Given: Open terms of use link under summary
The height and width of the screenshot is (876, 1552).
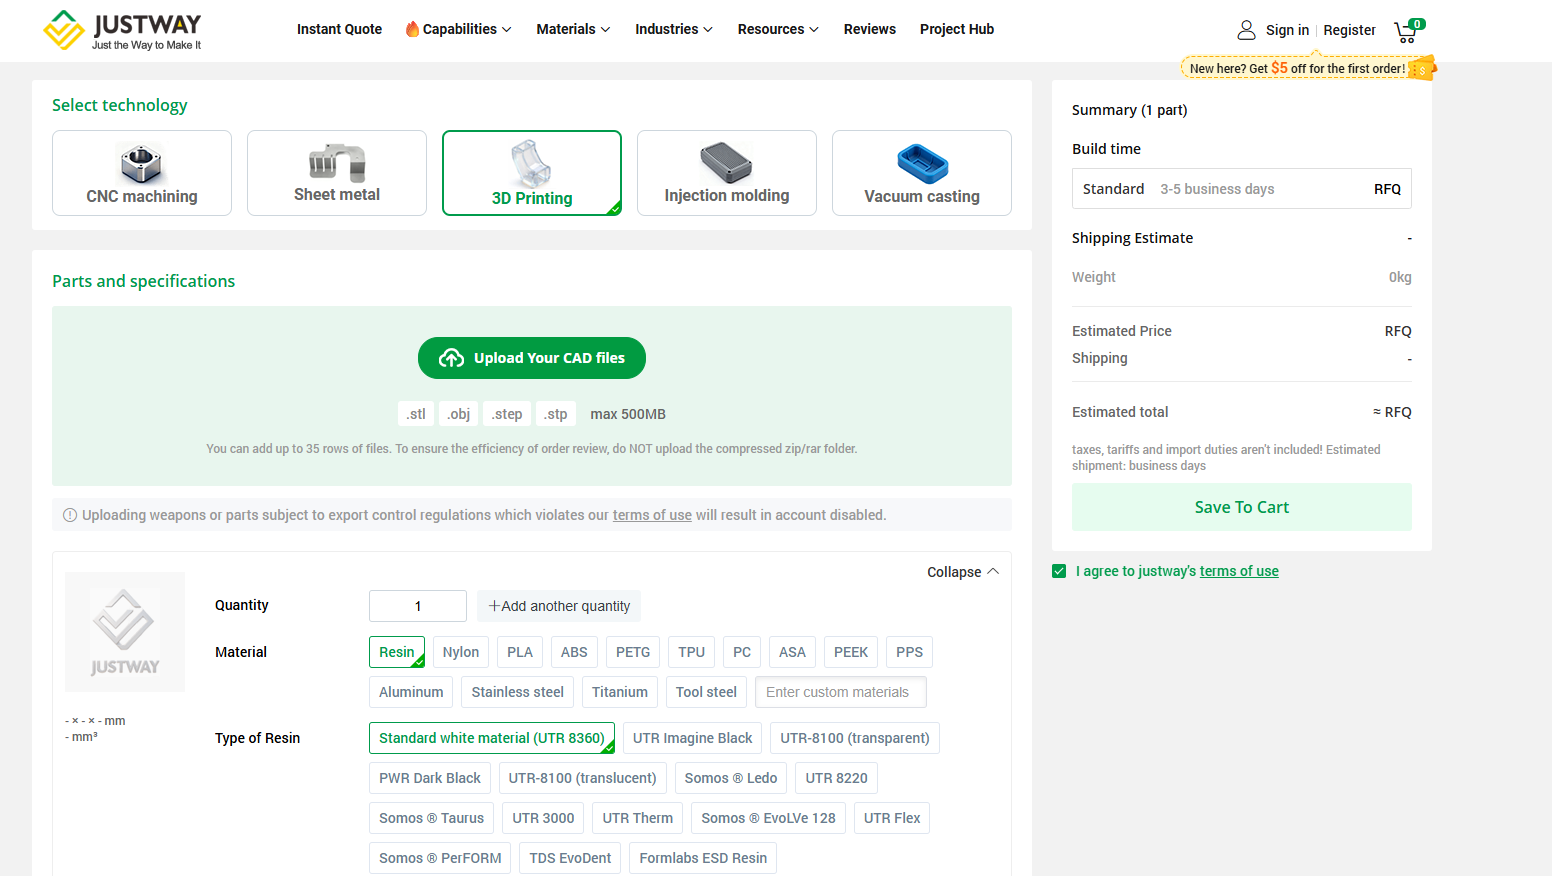Looking at the screenshot, I should tap(1239, 571).
